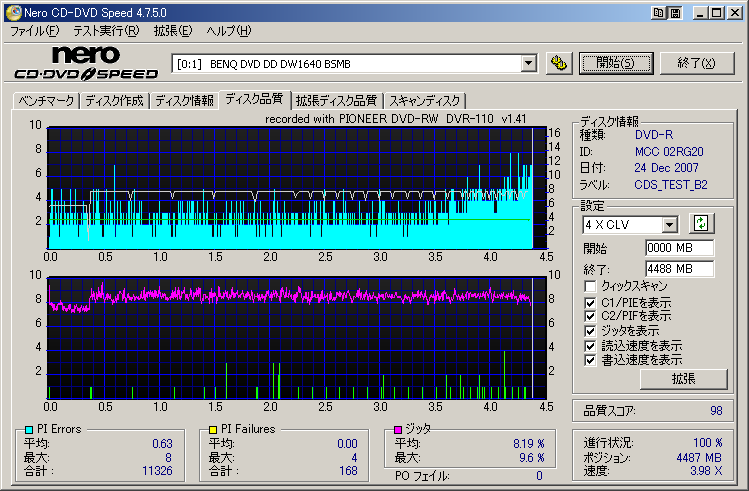Click the save screenshot floppy icon in title bar
The image size is (749, 491).
pyautogui.click(x=675, y=13)
